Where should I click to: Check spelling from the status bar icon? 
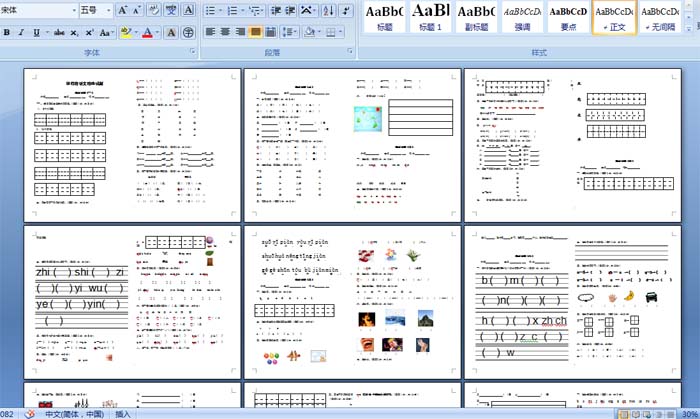tap(29, 414)
